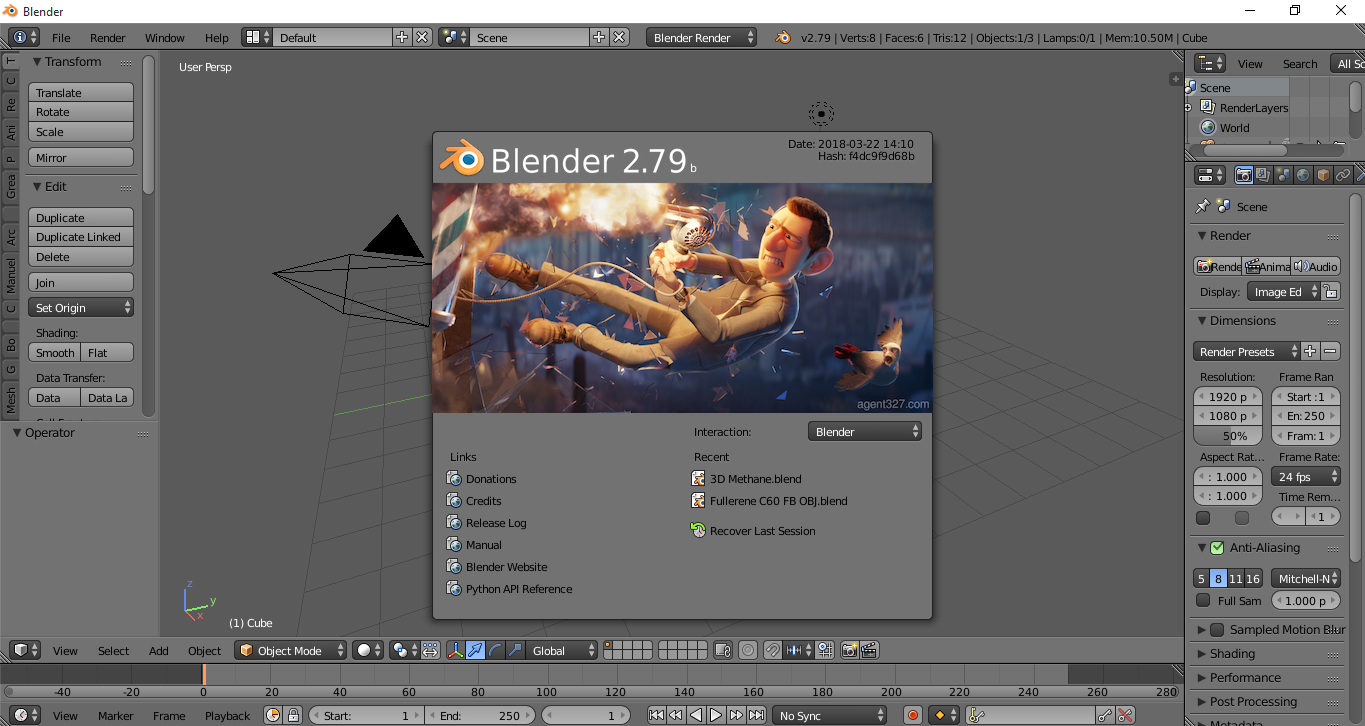Toggle the lock interface icon beside Display
The height and width of the screenshot is (726, 1365).
[1330, 292]
